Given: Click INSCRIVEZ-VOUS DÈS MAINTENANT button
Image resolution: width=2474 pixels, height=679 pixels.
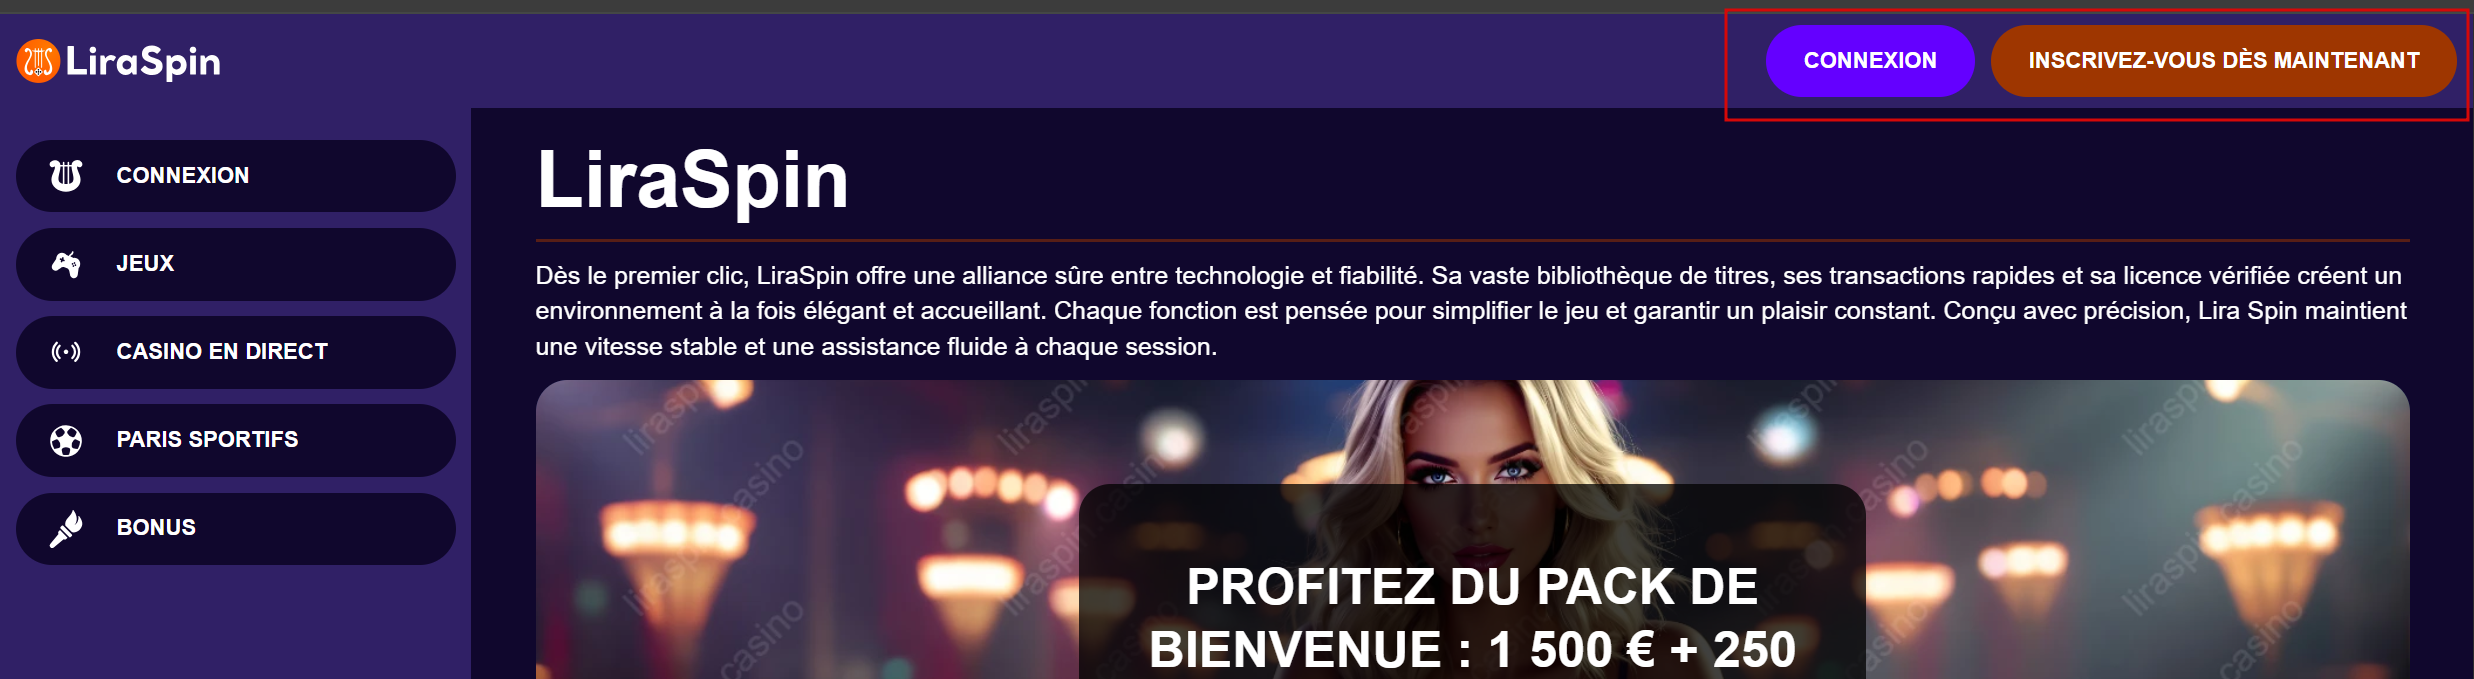Looking at the screenshot, I should pyautogui.click(x=2224, y=61).
